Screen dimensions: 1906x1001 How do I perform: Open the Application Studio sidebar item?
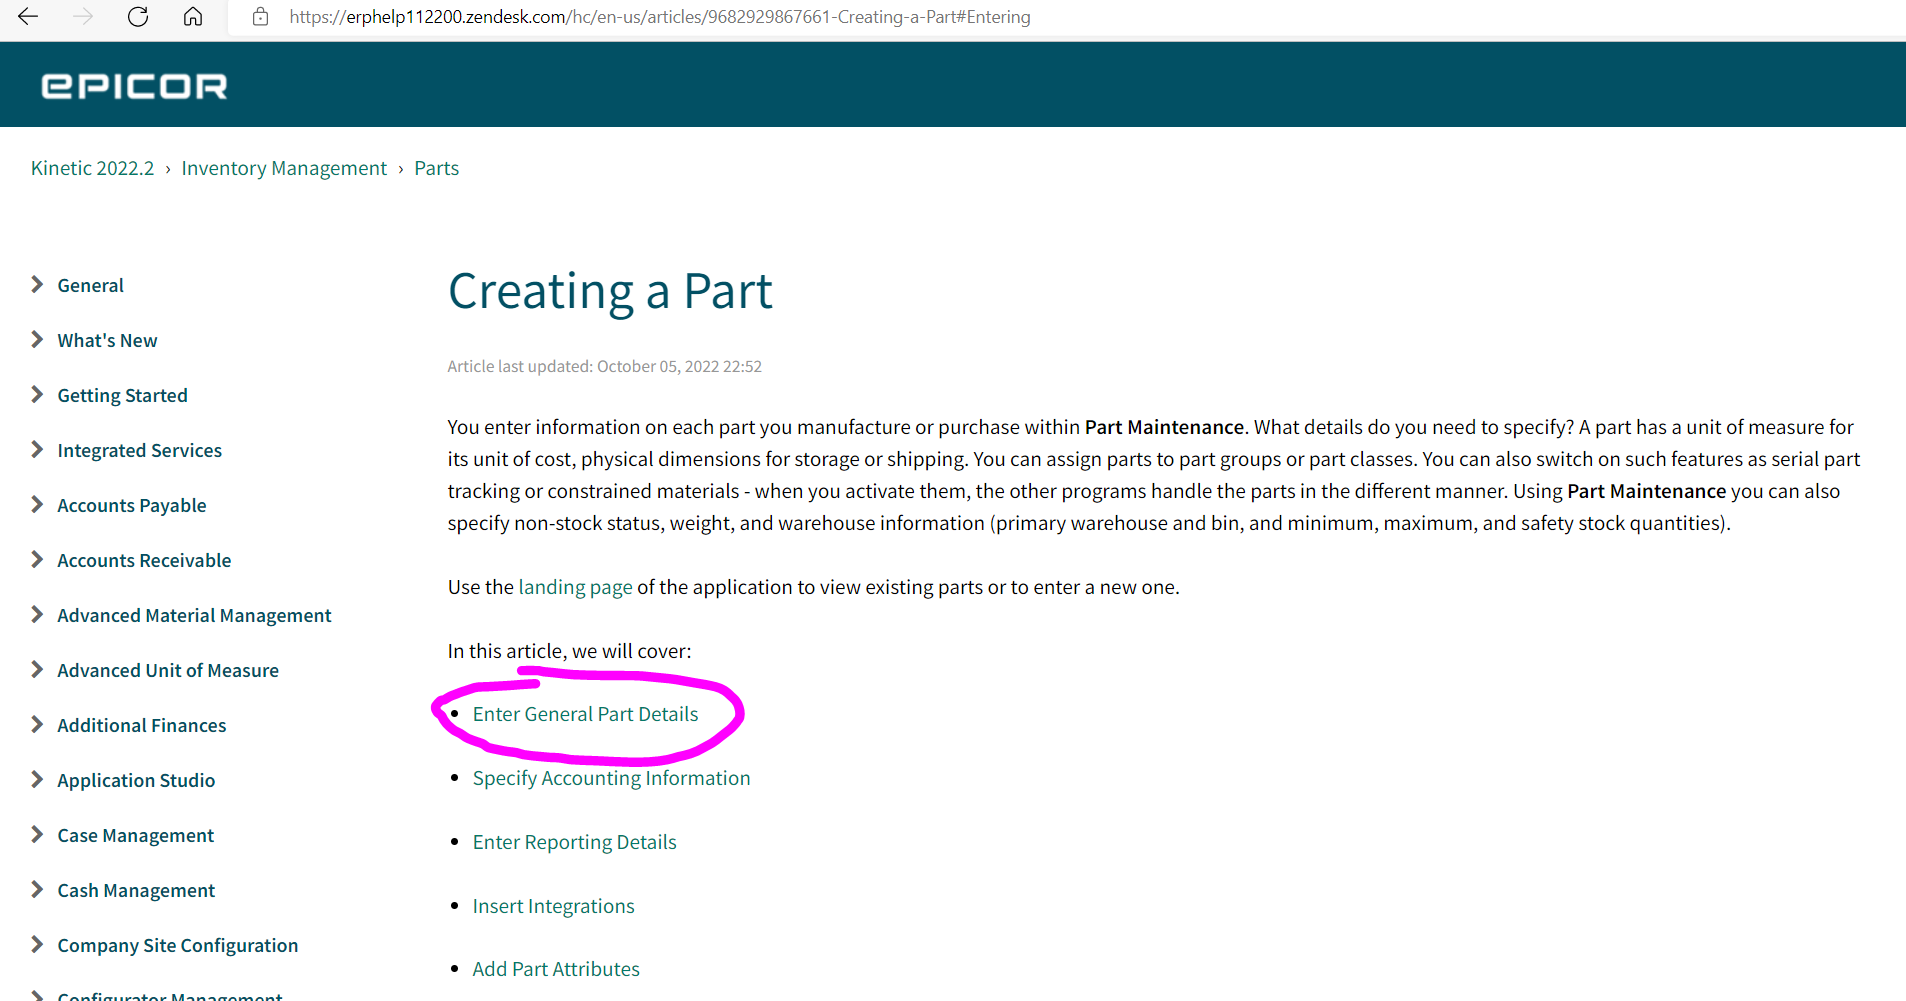tap(136, 781)
